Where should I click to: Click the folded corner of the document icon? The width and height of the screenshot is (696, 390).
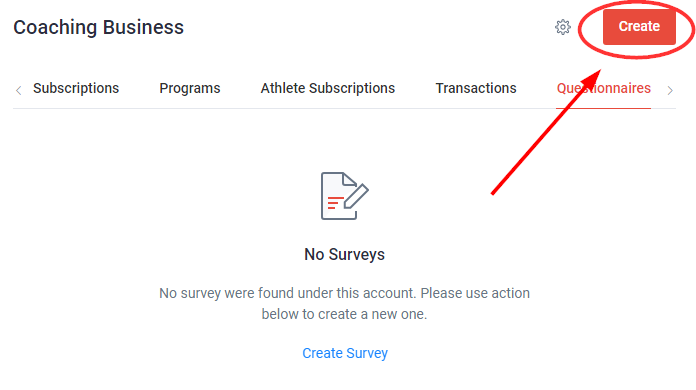[x=349, y=179]
